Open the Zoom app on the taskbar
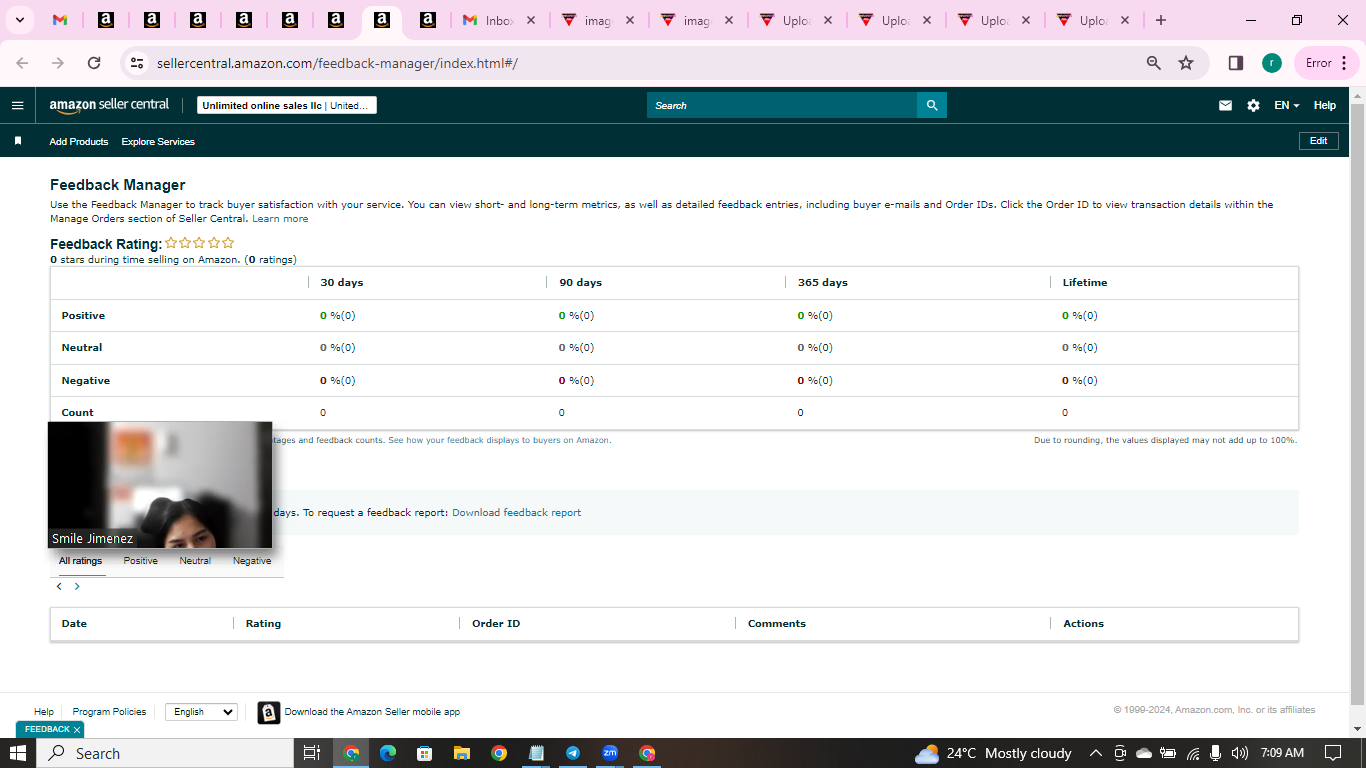 click(x=610, y=753)
